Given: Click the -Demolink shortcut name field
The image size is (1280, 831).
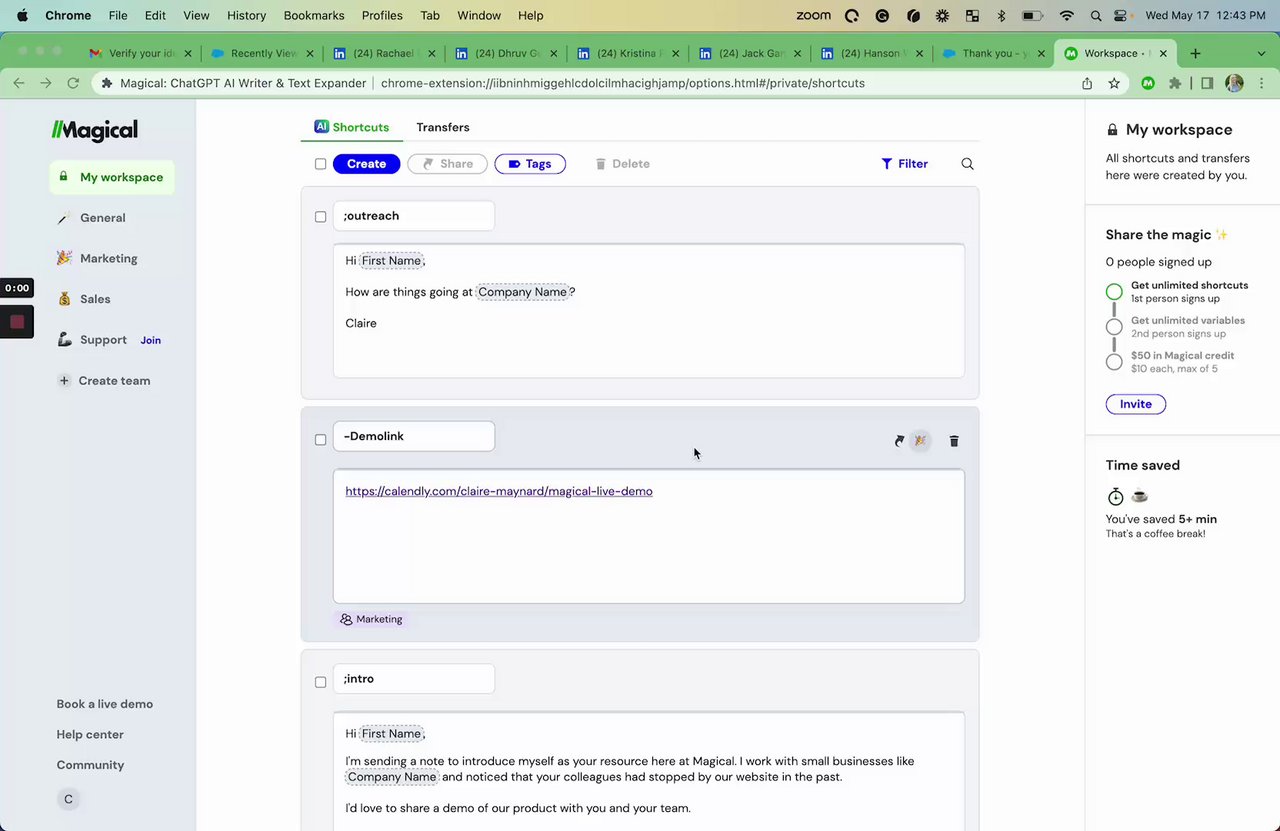Looking at the screenshot, I should point(414,436).
